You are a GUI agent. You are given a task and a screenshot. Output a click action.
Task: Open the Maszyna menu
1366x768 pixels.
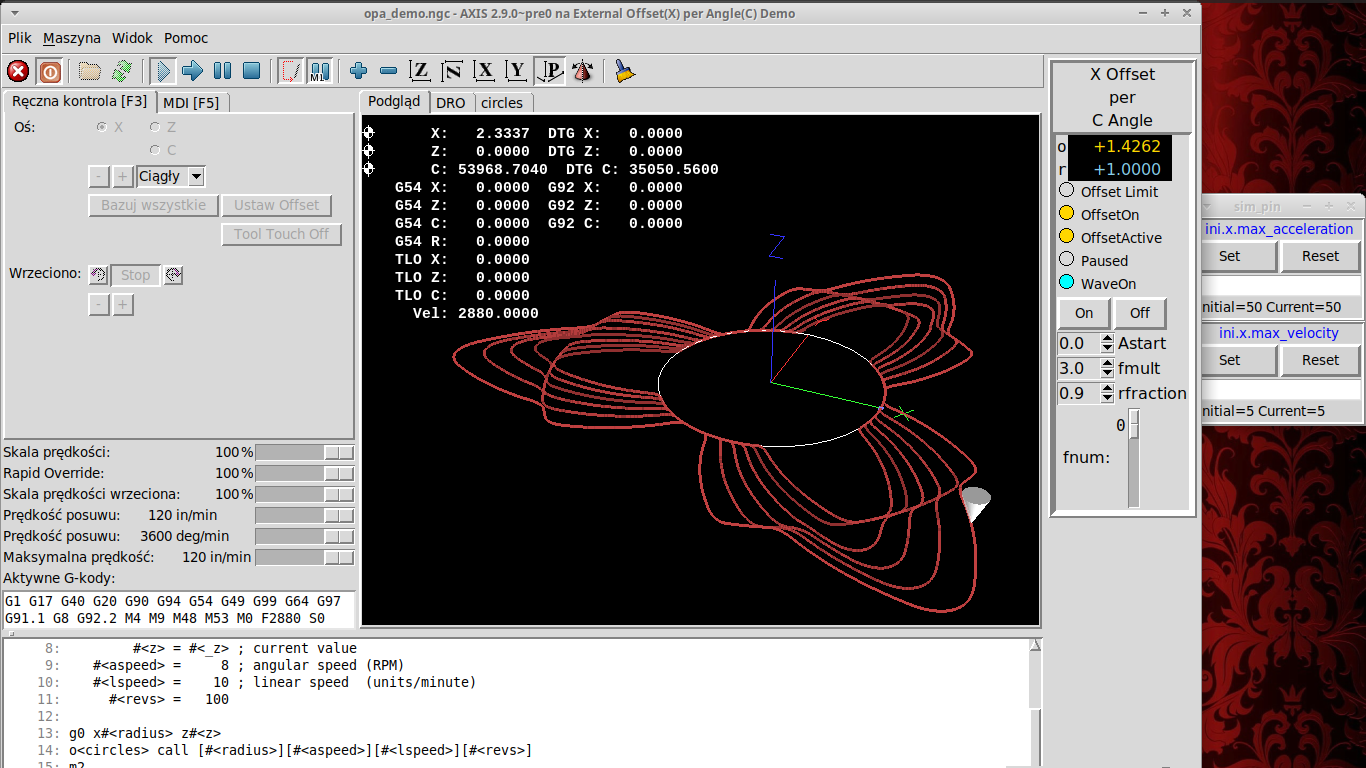click(72, 38)
